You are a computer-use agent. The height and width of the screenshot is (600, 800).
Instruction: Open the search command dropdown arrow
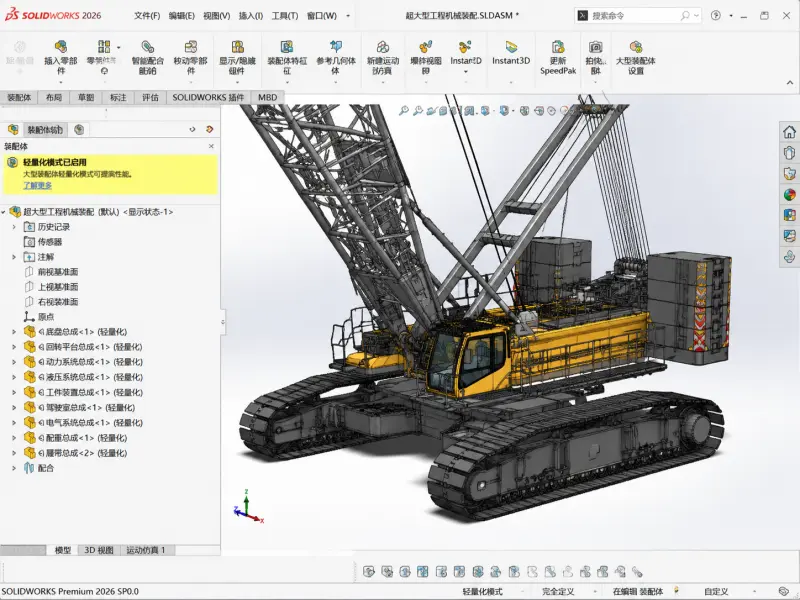pyautogui.click(x=696, y=16)
